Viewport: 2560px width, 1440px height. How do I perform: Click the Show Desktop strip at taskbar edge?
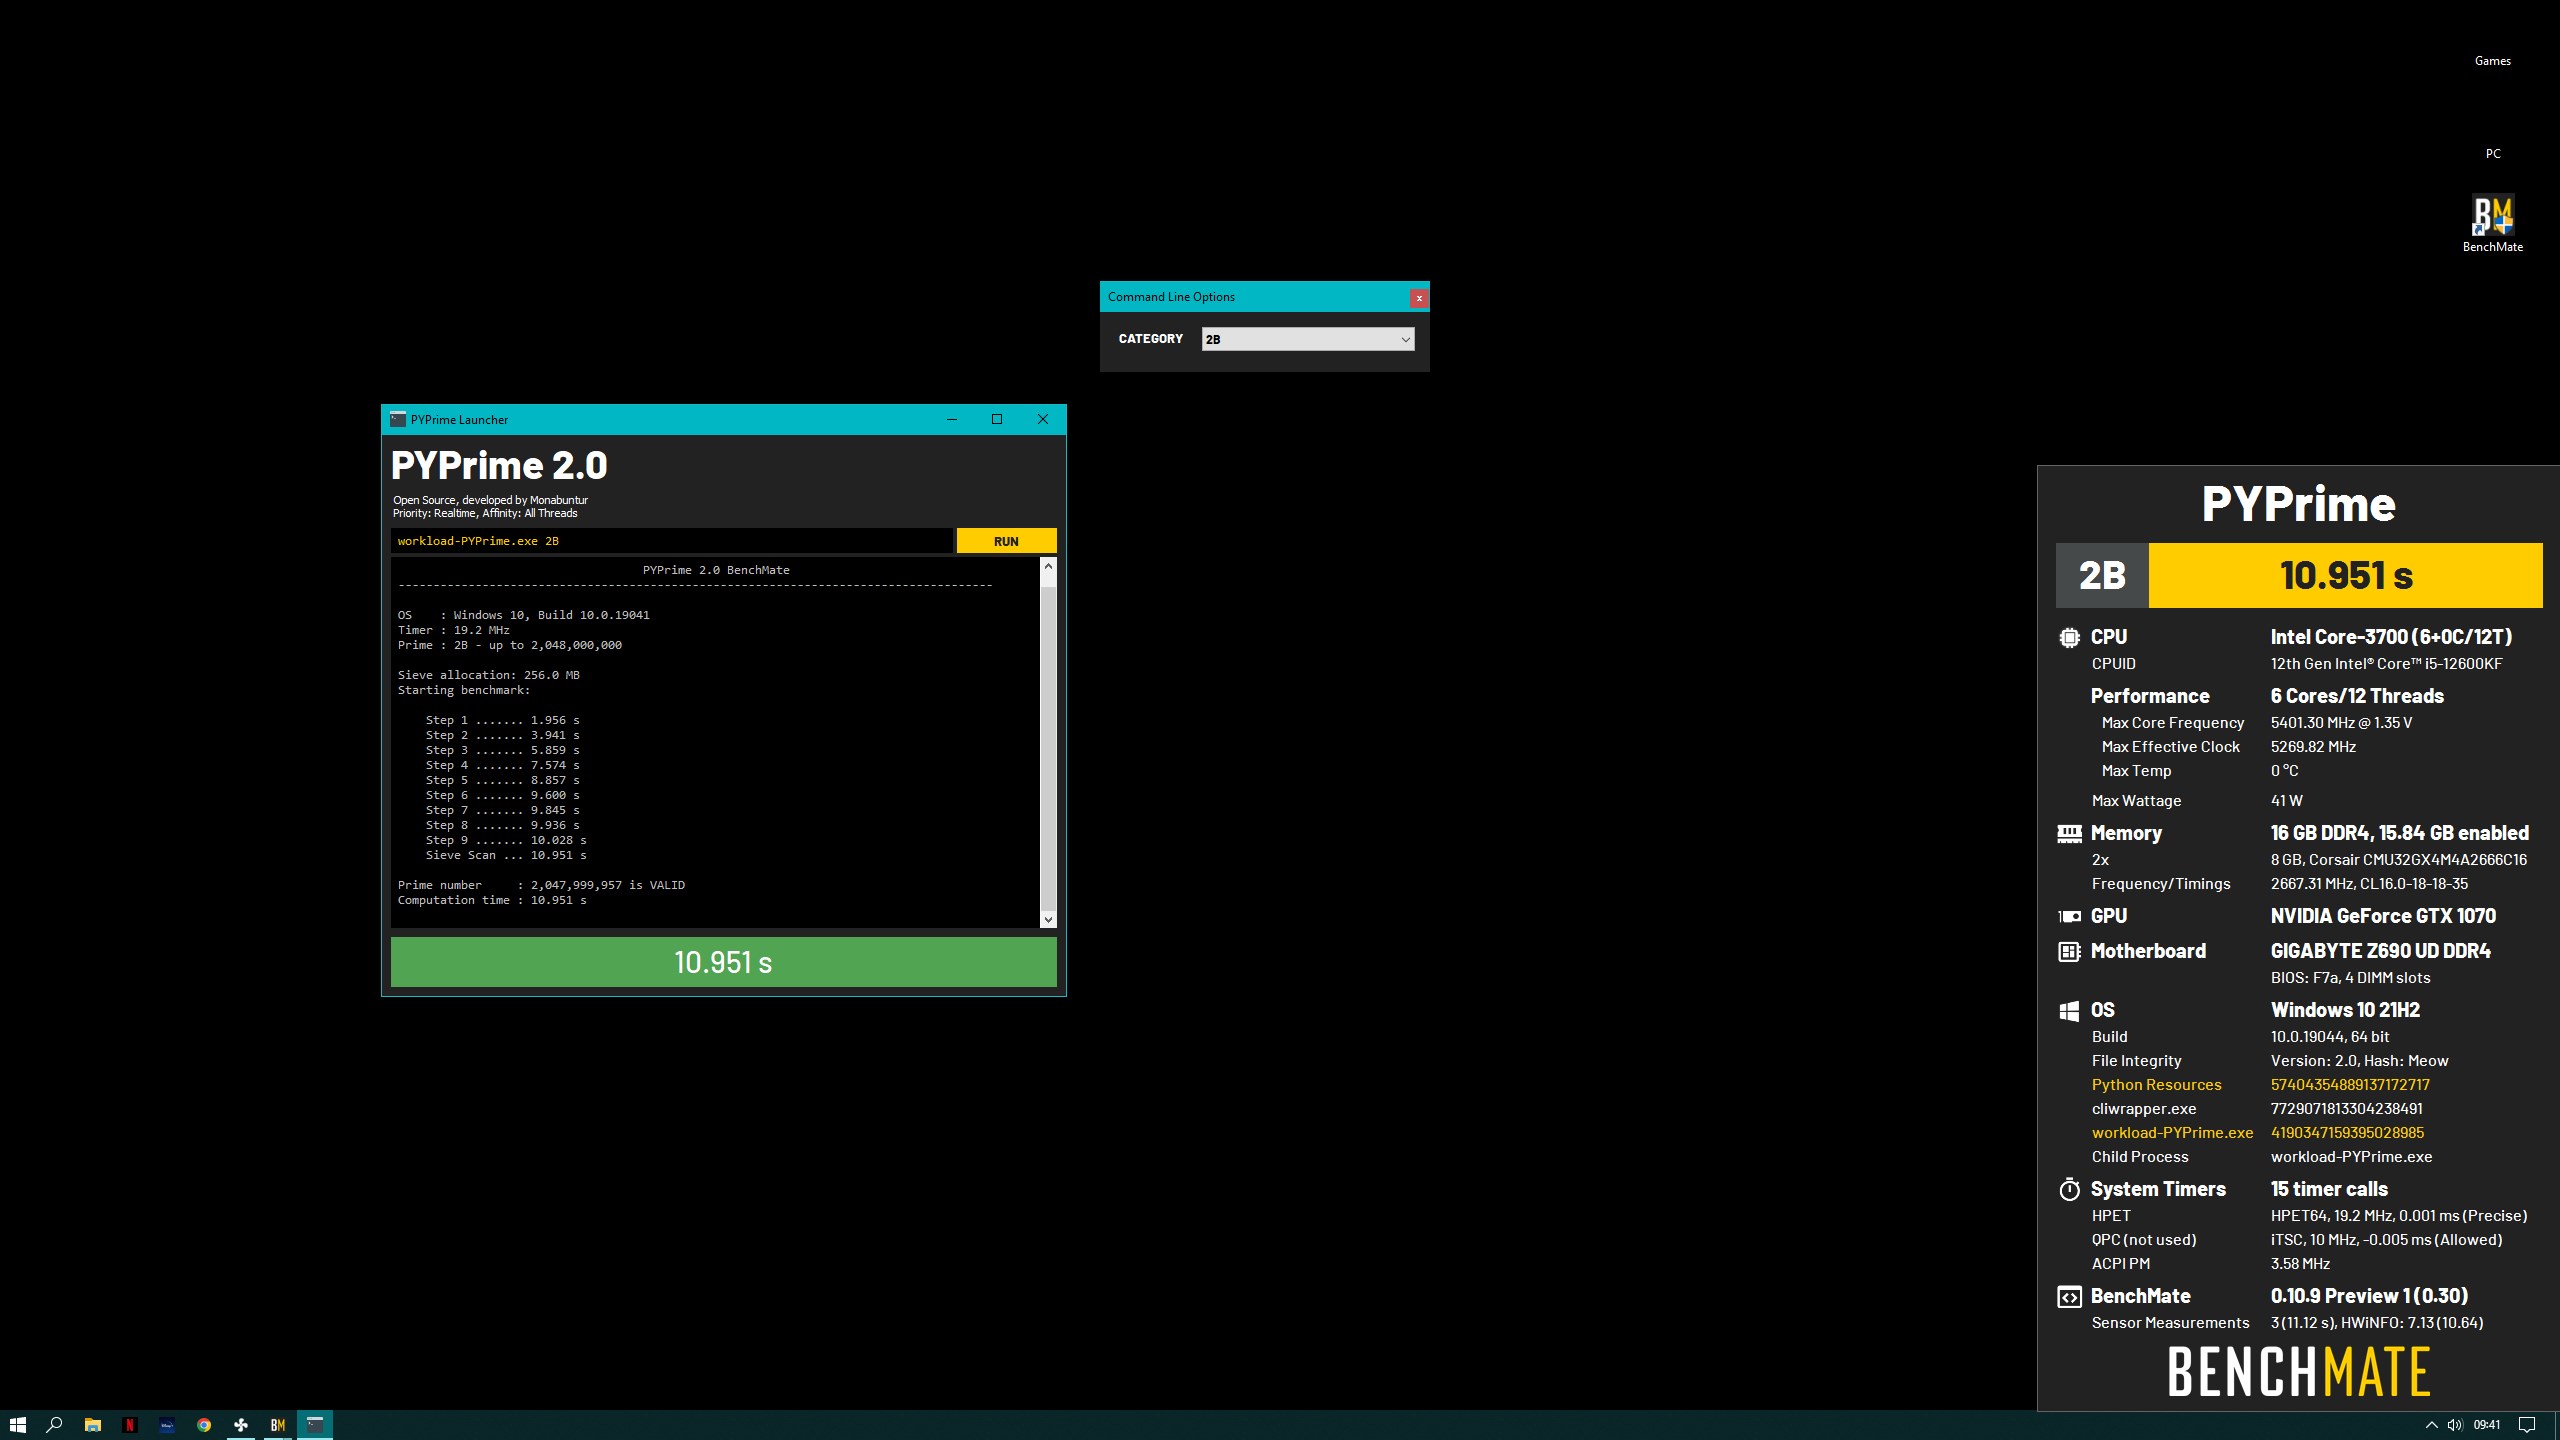point(2556,1425)
